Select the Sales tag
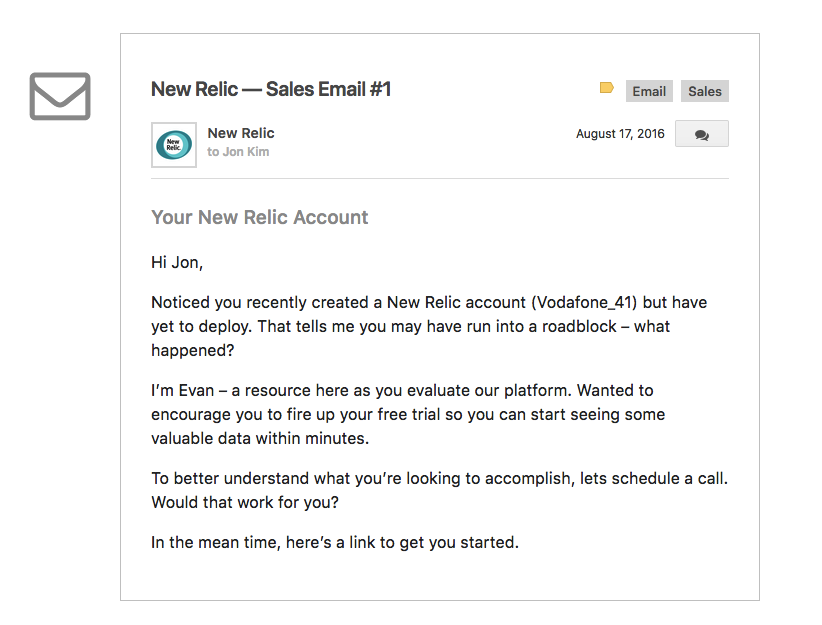 [x=705, y=91]
